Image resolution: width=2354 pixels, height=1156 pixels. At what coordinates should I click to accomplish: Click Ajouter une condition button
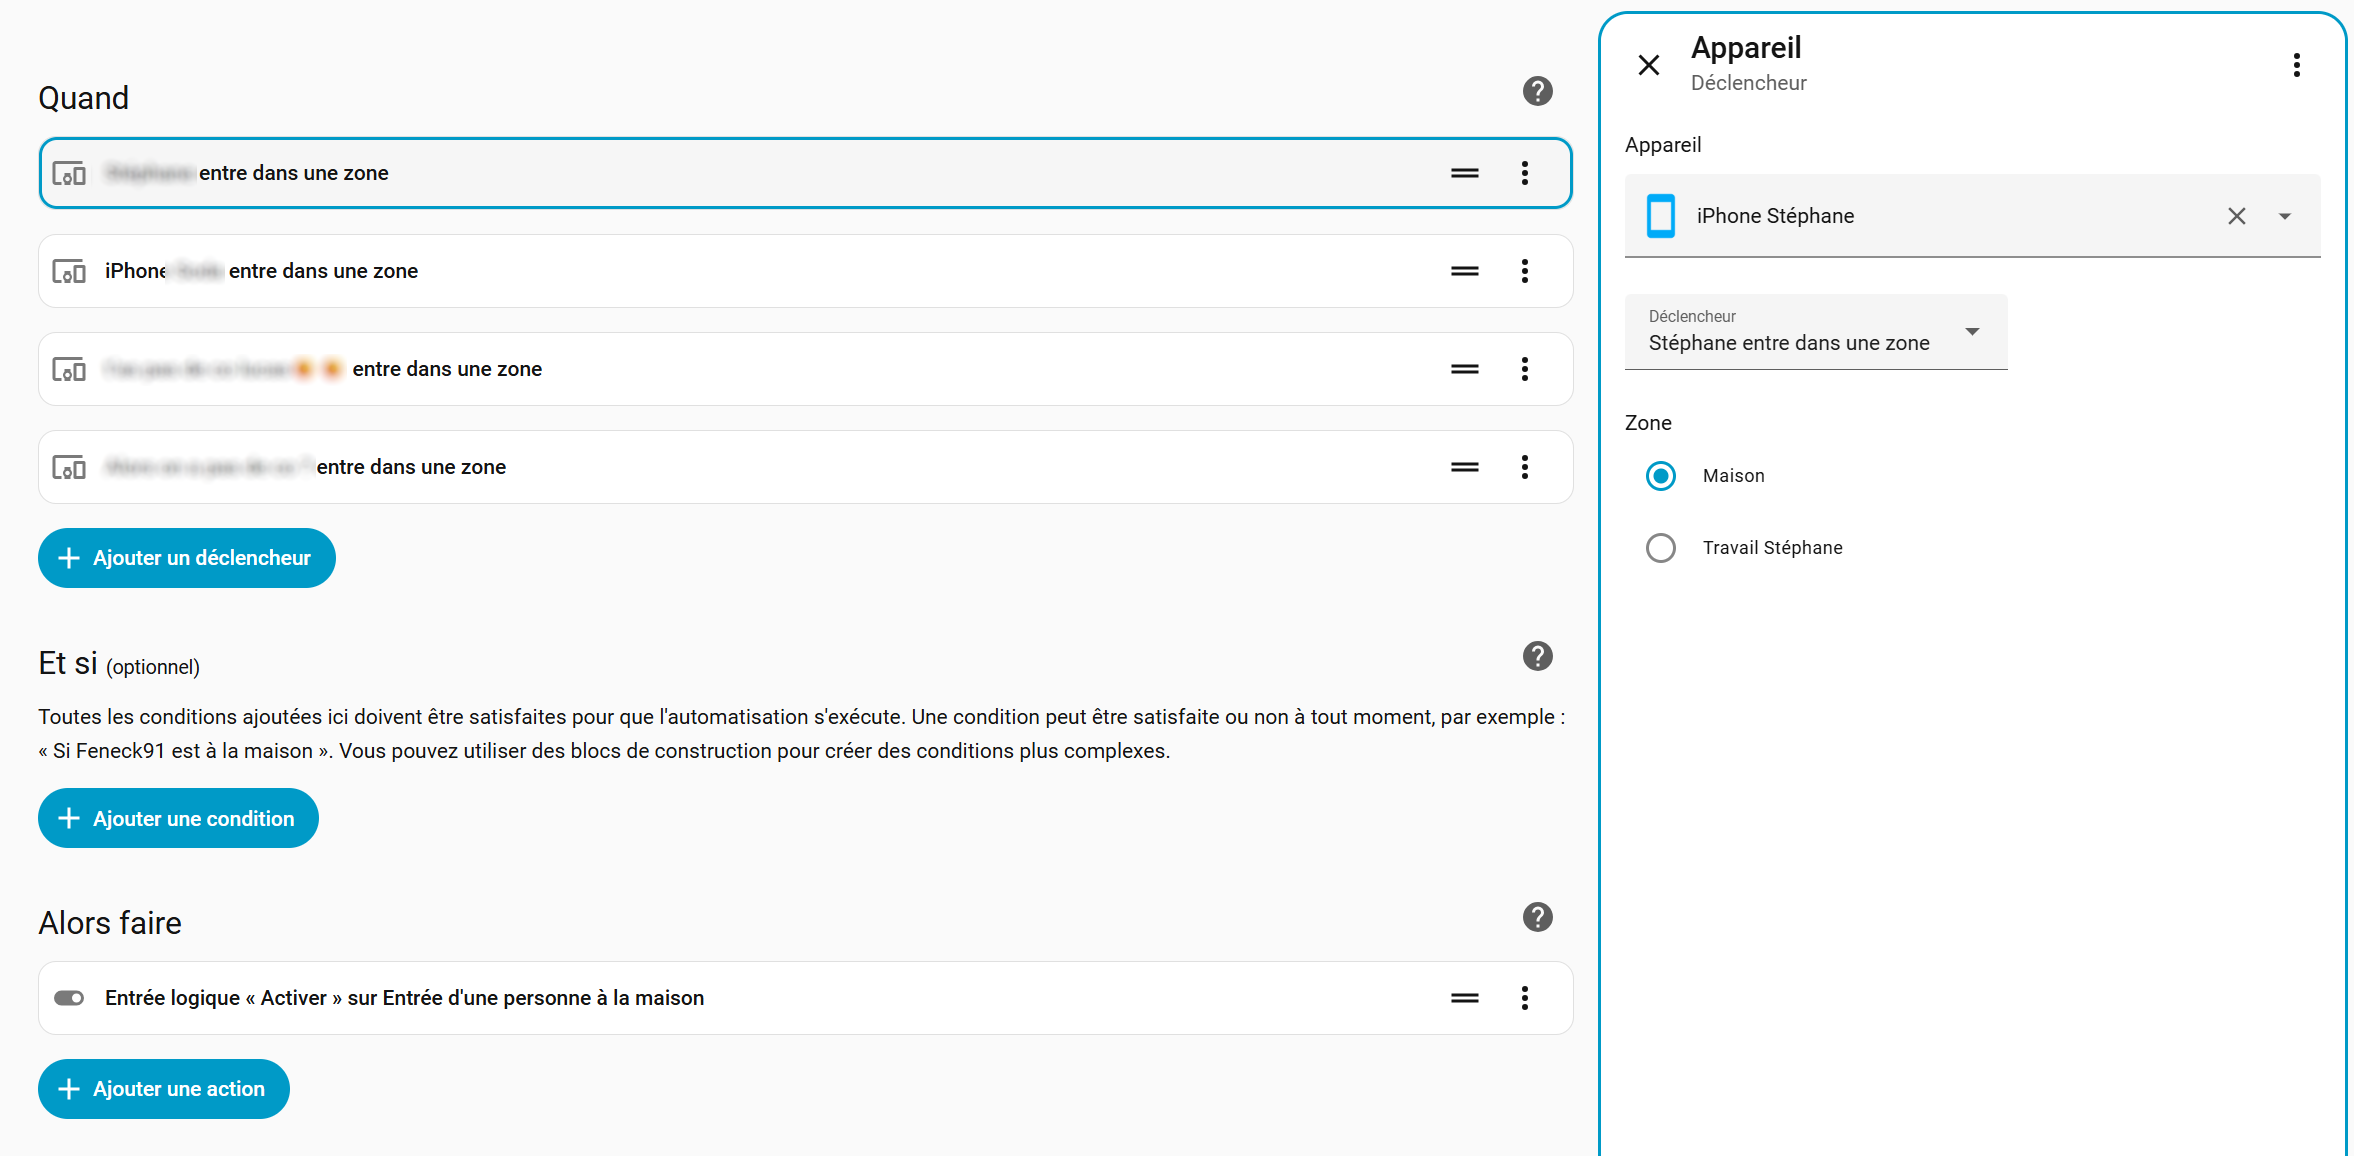[x=178, y=818]
